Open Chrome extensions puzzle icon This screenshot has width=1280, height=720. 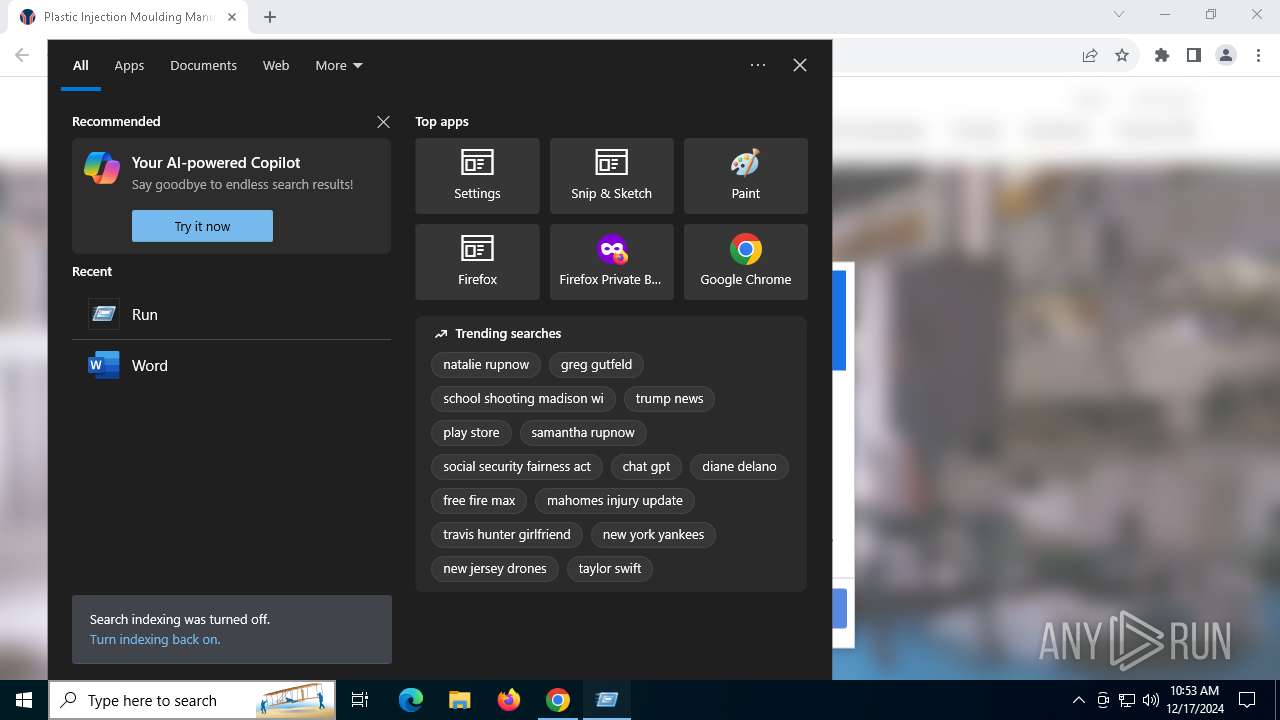[x=1162, y=56]
